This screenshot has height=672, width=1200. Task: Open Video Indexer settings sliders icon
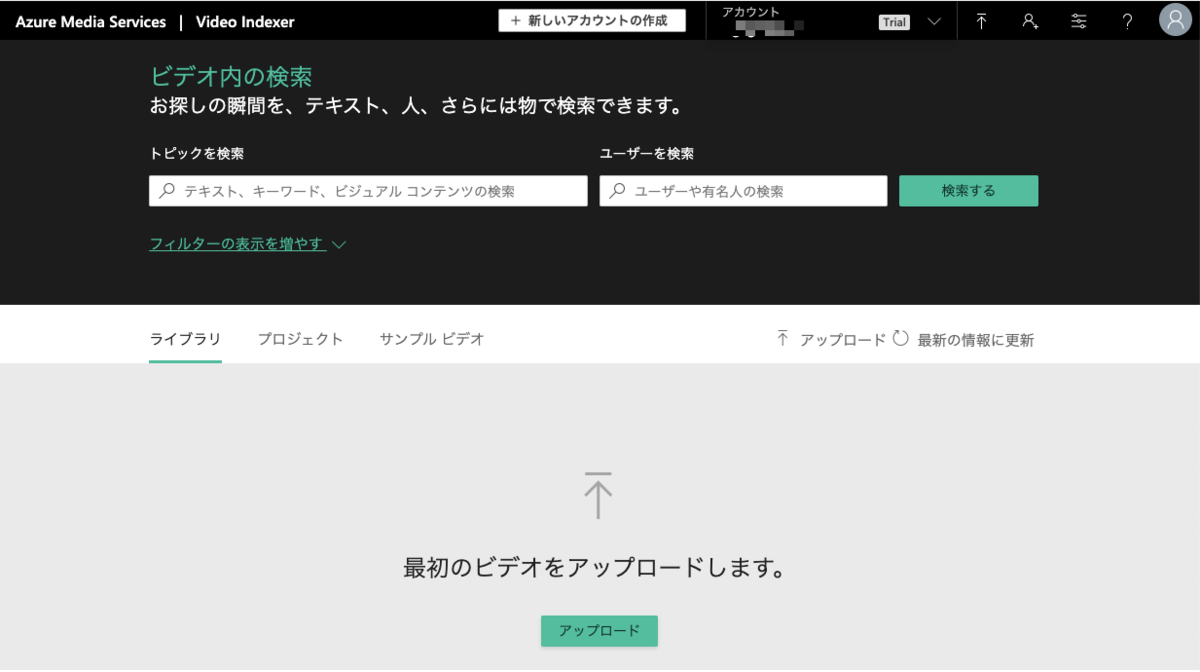click(1078, 20)
